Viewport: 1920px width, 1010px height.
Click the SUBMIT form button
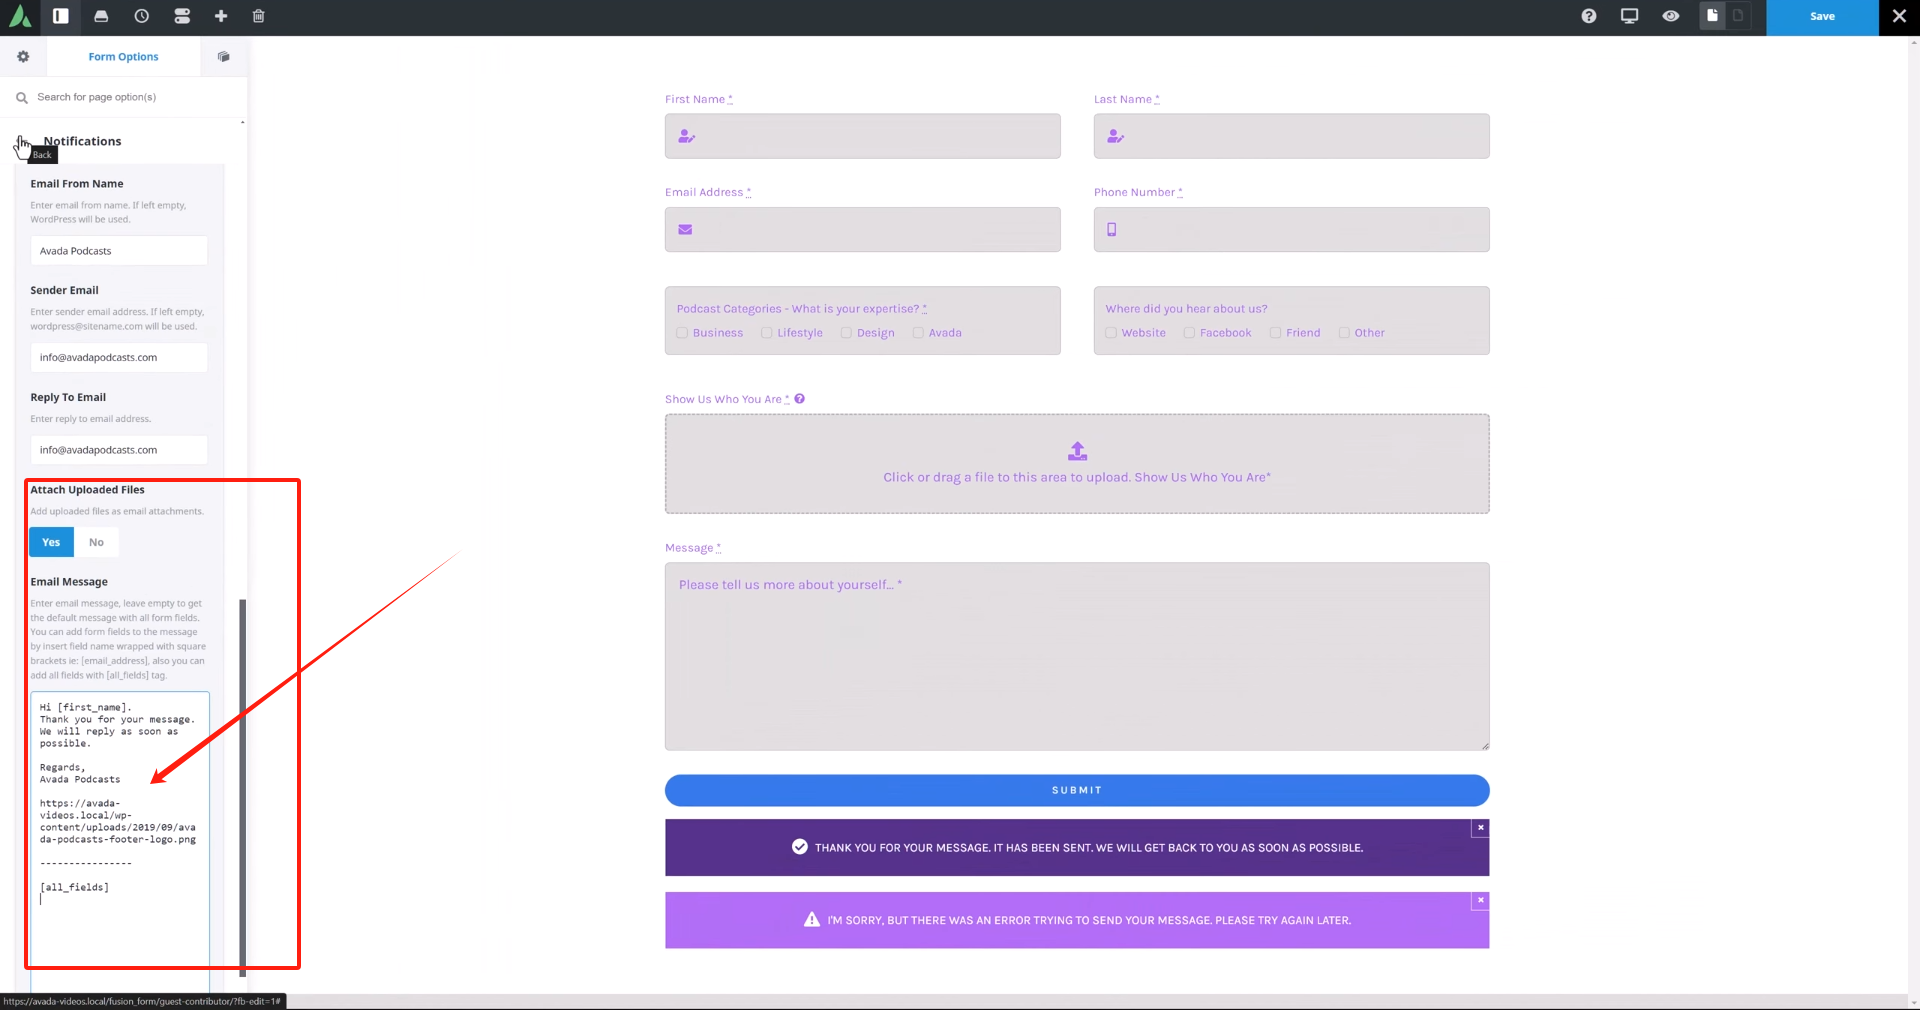pyautogui.click(x=1076, y=790)
